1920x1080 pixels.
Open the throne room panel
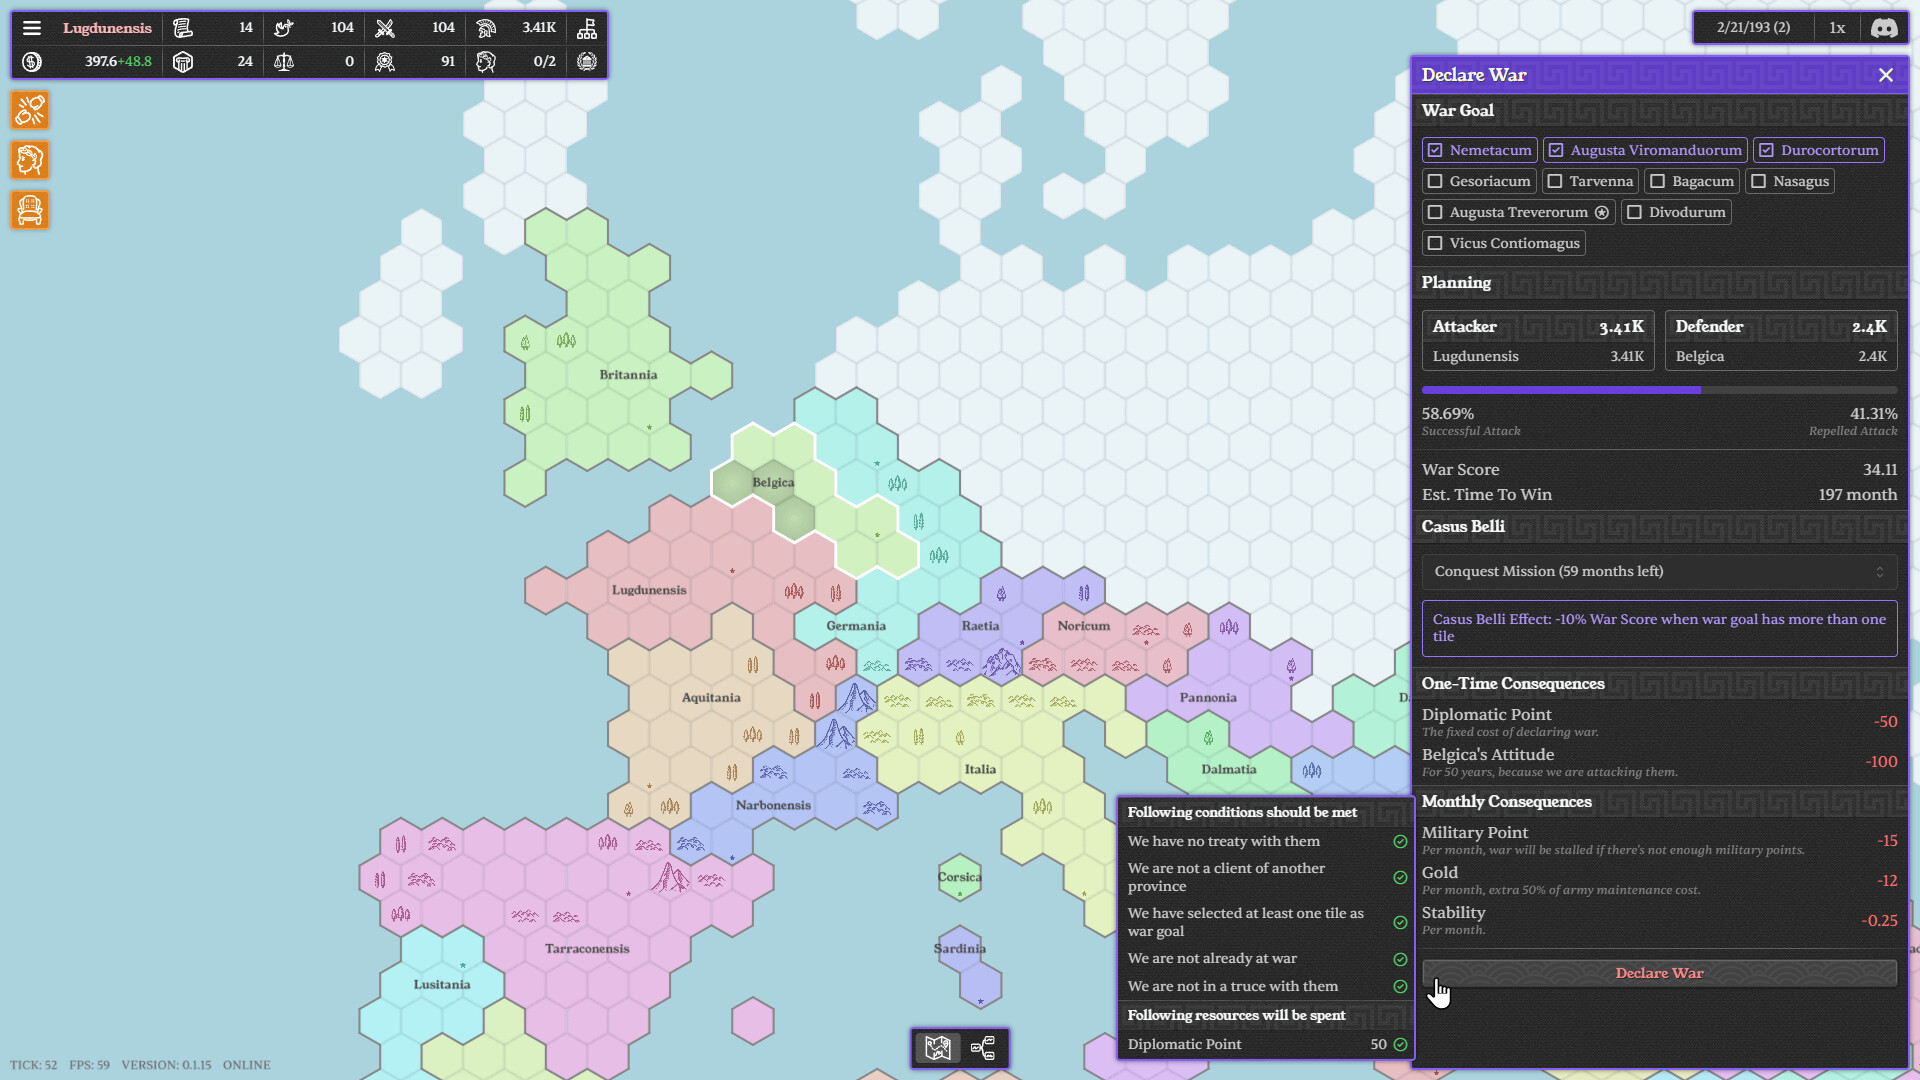[x=29, y=210]
